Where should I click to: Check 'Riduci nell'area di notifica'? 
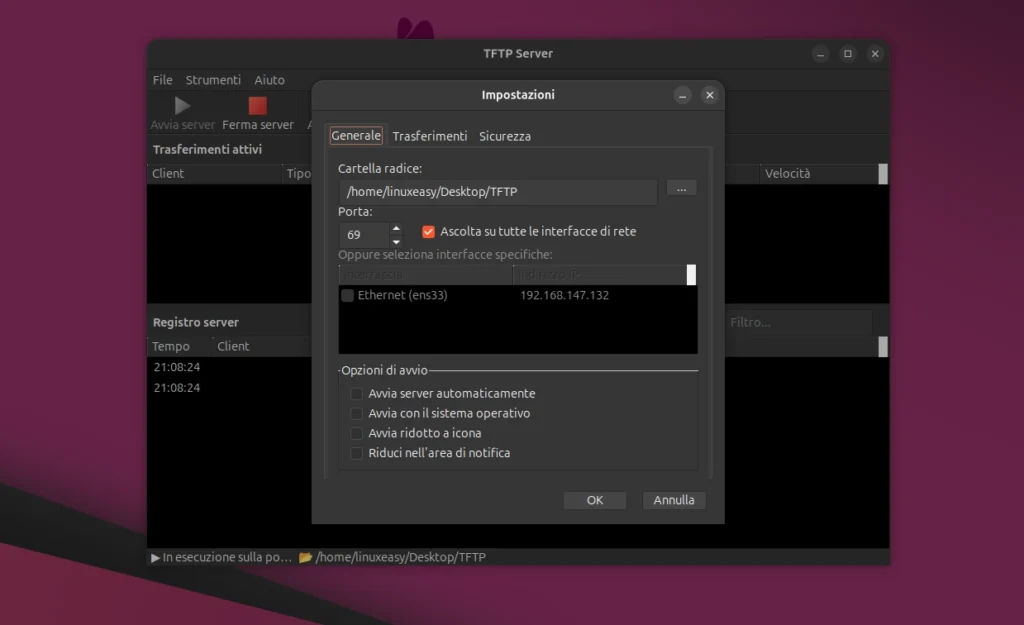coord(356,453)
